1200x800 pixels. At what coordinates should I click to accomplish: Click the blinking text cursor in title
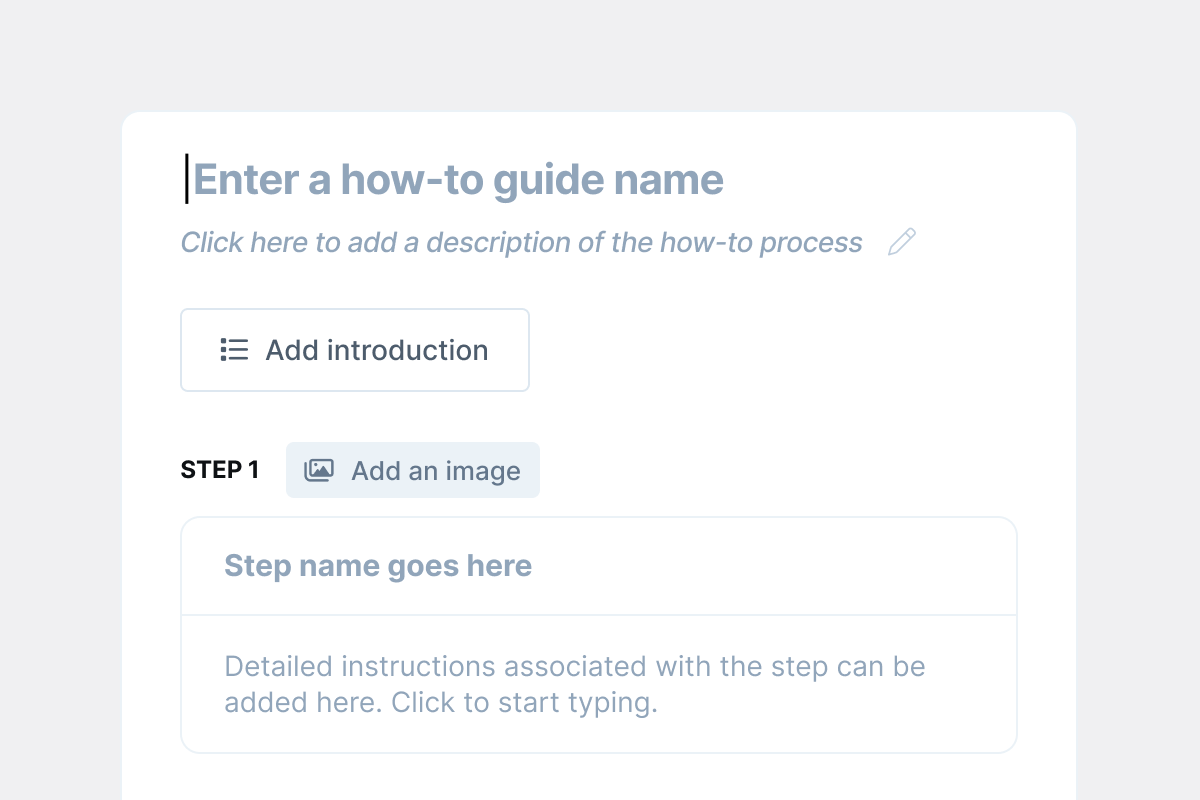coord(186,180)
